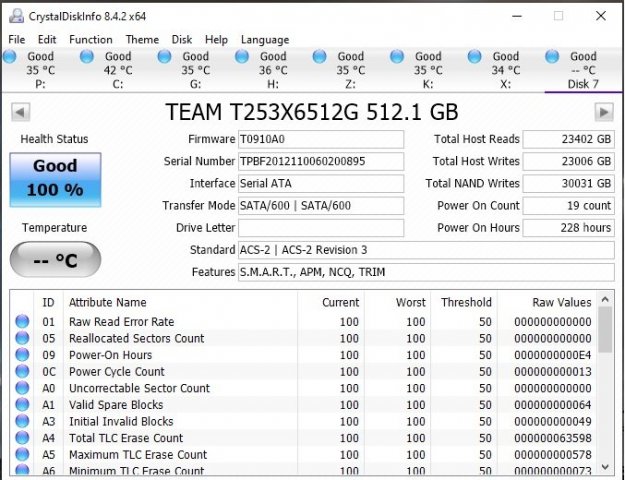Click the temperature display button
625x480 pixels.
point(56,261)
